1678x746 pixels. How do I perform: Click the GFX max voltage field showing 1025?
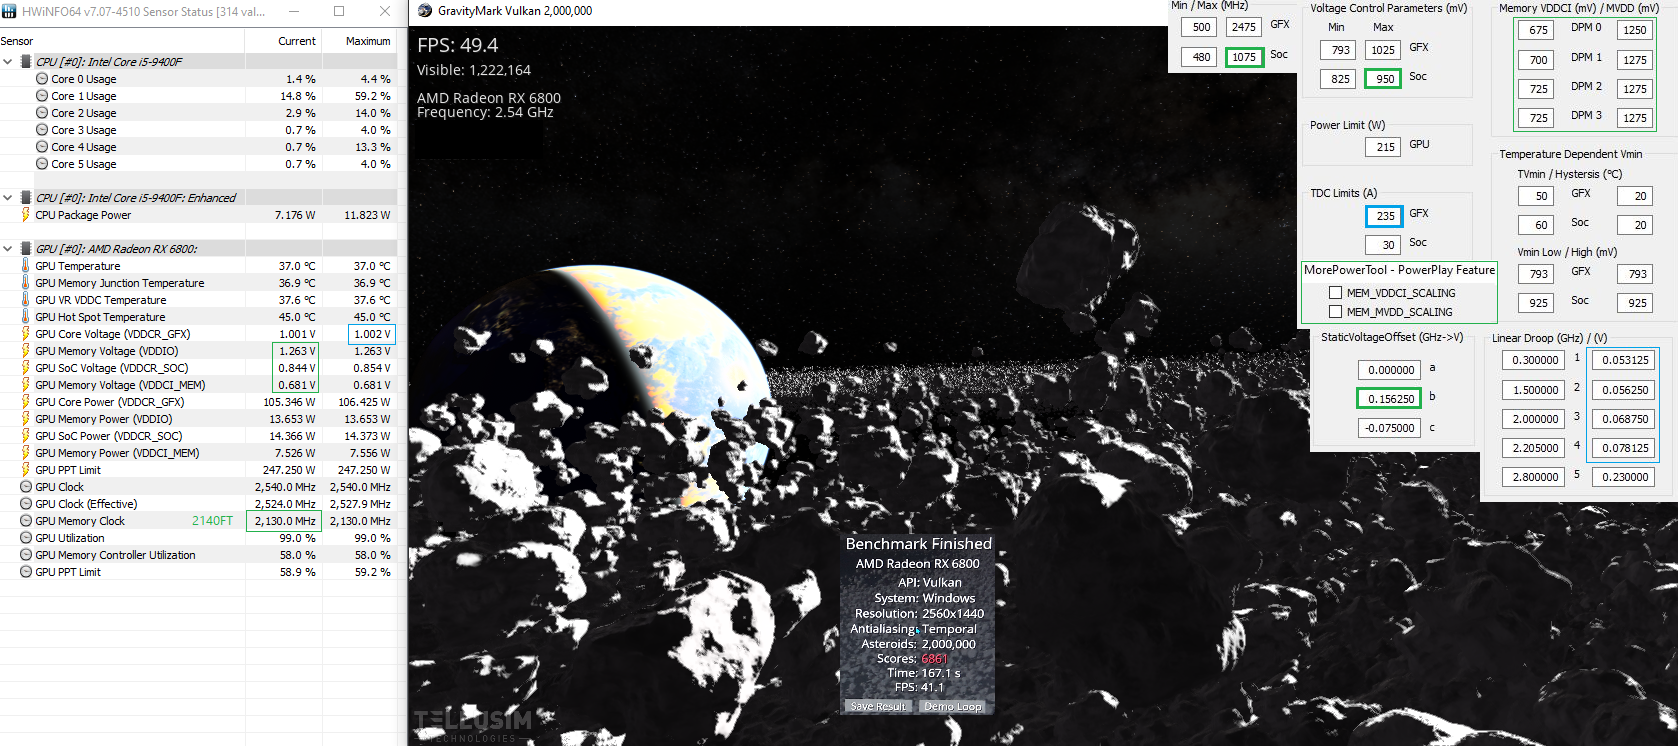1383,50
